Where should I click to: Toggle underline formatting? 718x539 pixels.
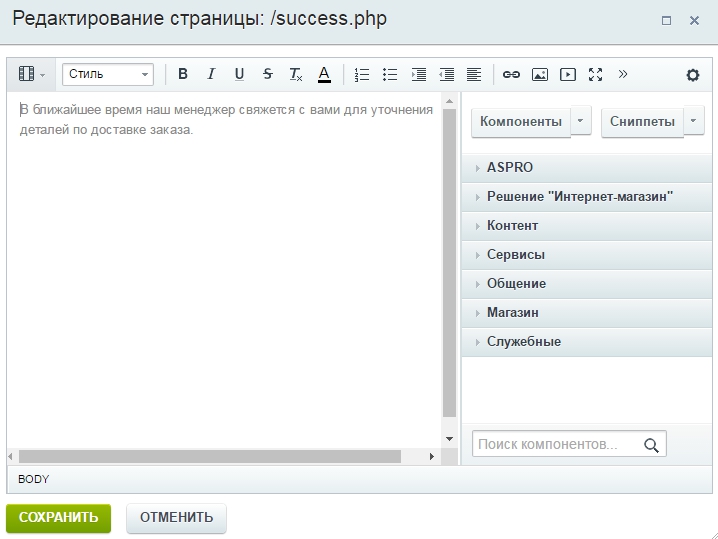point(239,74)
